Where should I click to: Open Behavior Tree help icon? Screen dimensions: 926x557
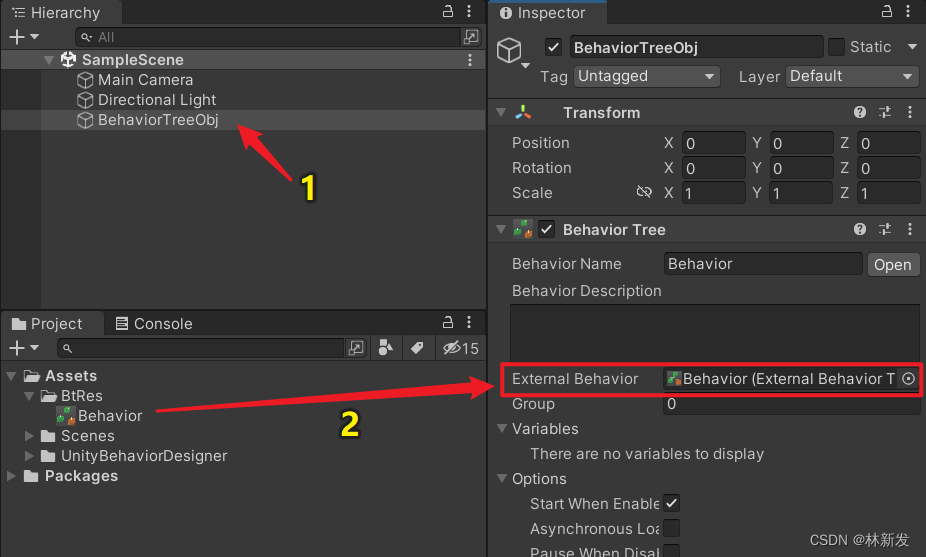[860, 229]
